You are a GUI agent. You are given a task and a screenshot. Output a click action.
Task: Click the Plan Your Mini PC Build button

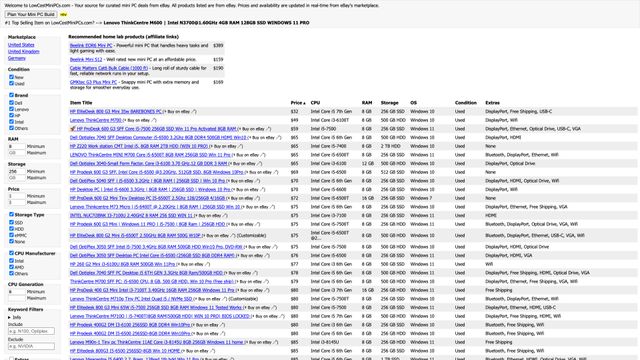(x=31, y=14)
